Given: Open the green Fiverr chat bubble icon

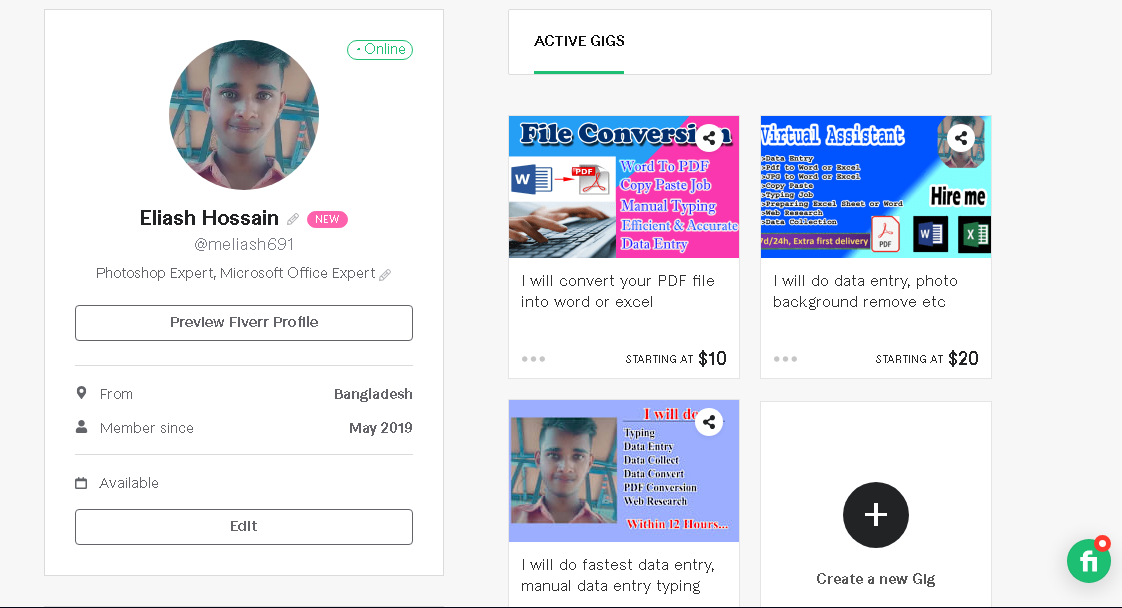Looking at the screenshot, I should 1088,560.
